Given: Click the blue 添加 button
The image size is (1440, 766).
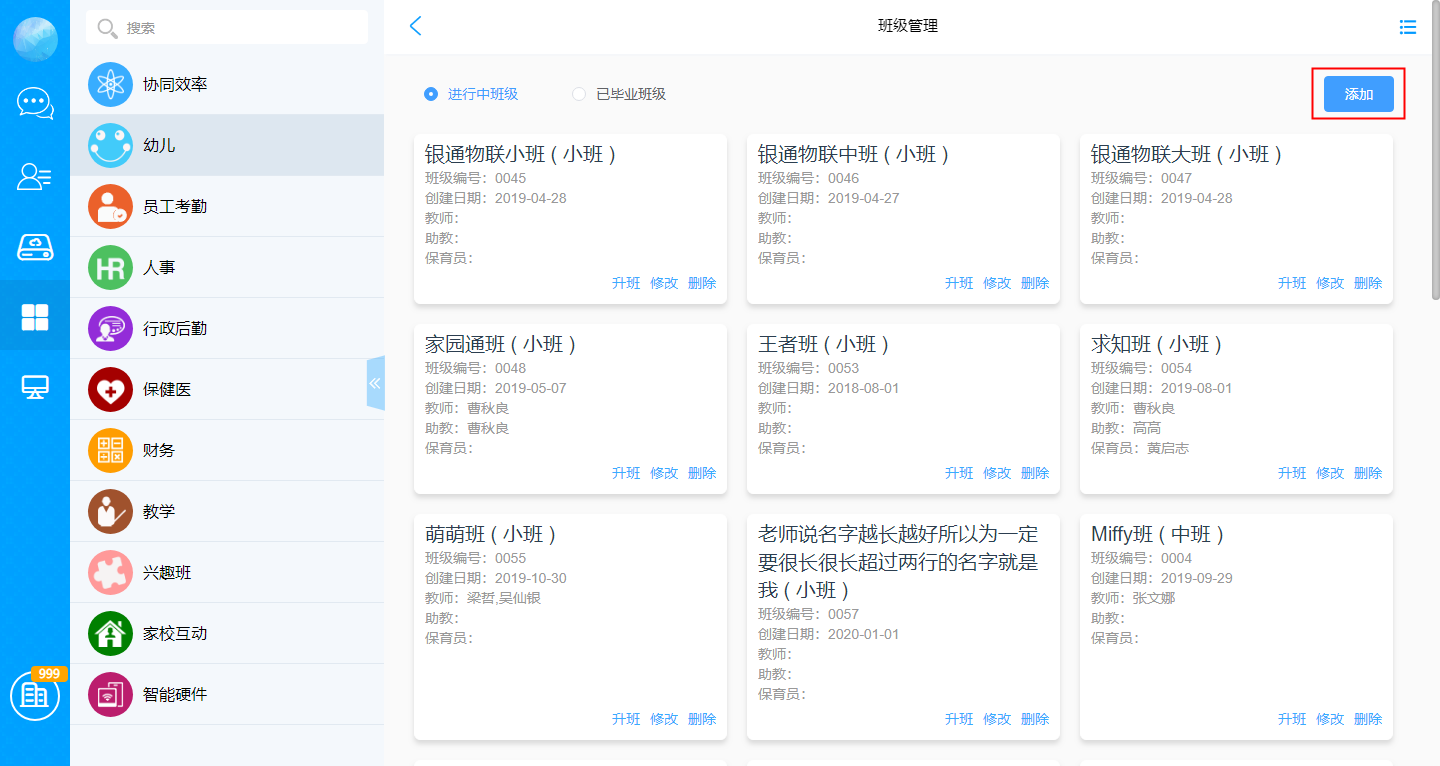Looking at the screenshot, I should tap(1358, 94).
